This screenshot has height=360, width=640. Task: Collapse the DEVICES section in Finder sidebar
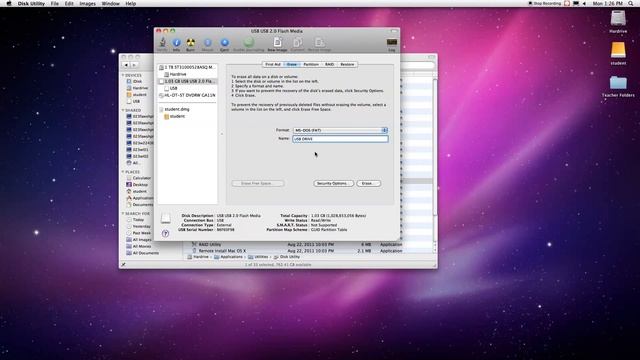pos(123,76)
